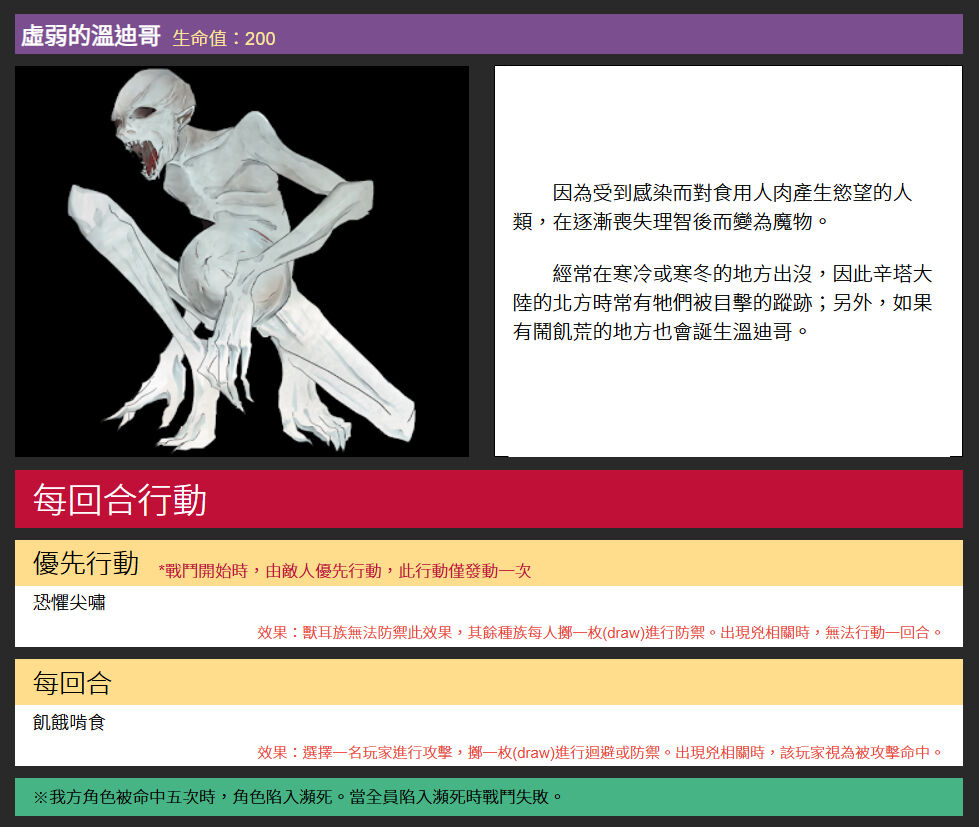Image resolution: width=979 pixels, height=827 pixels.
Task: Click the skill name 飢餓啃食
Action: [x=69, y=722]
